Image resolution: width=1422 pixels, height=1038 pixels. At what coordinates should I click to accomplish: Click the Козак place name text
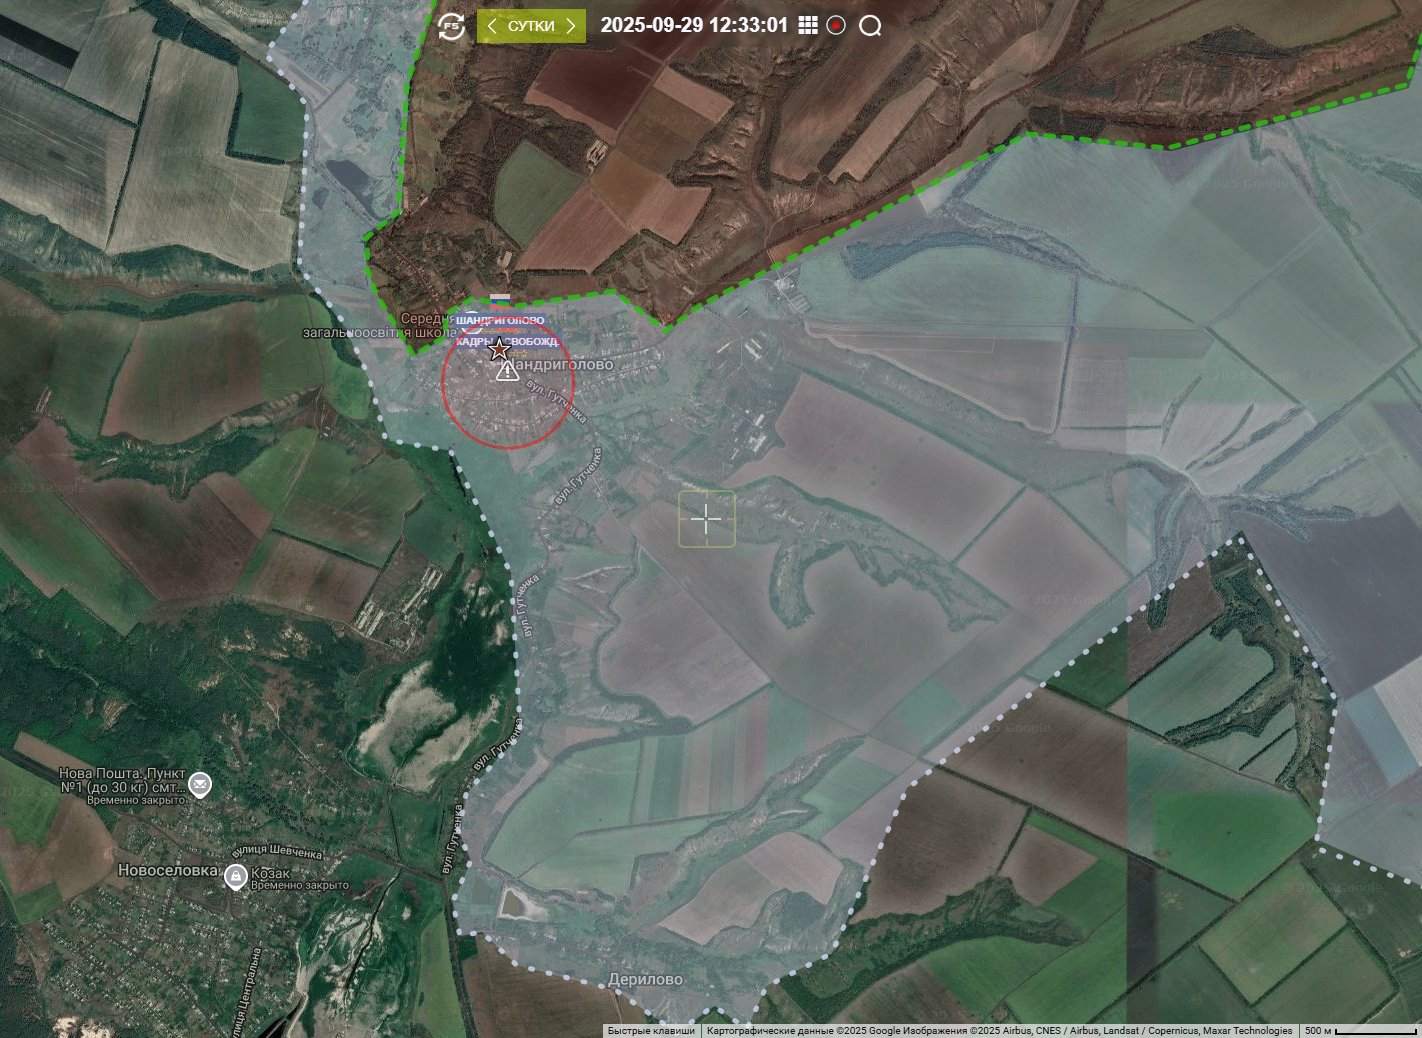click(x=270, y=873)
